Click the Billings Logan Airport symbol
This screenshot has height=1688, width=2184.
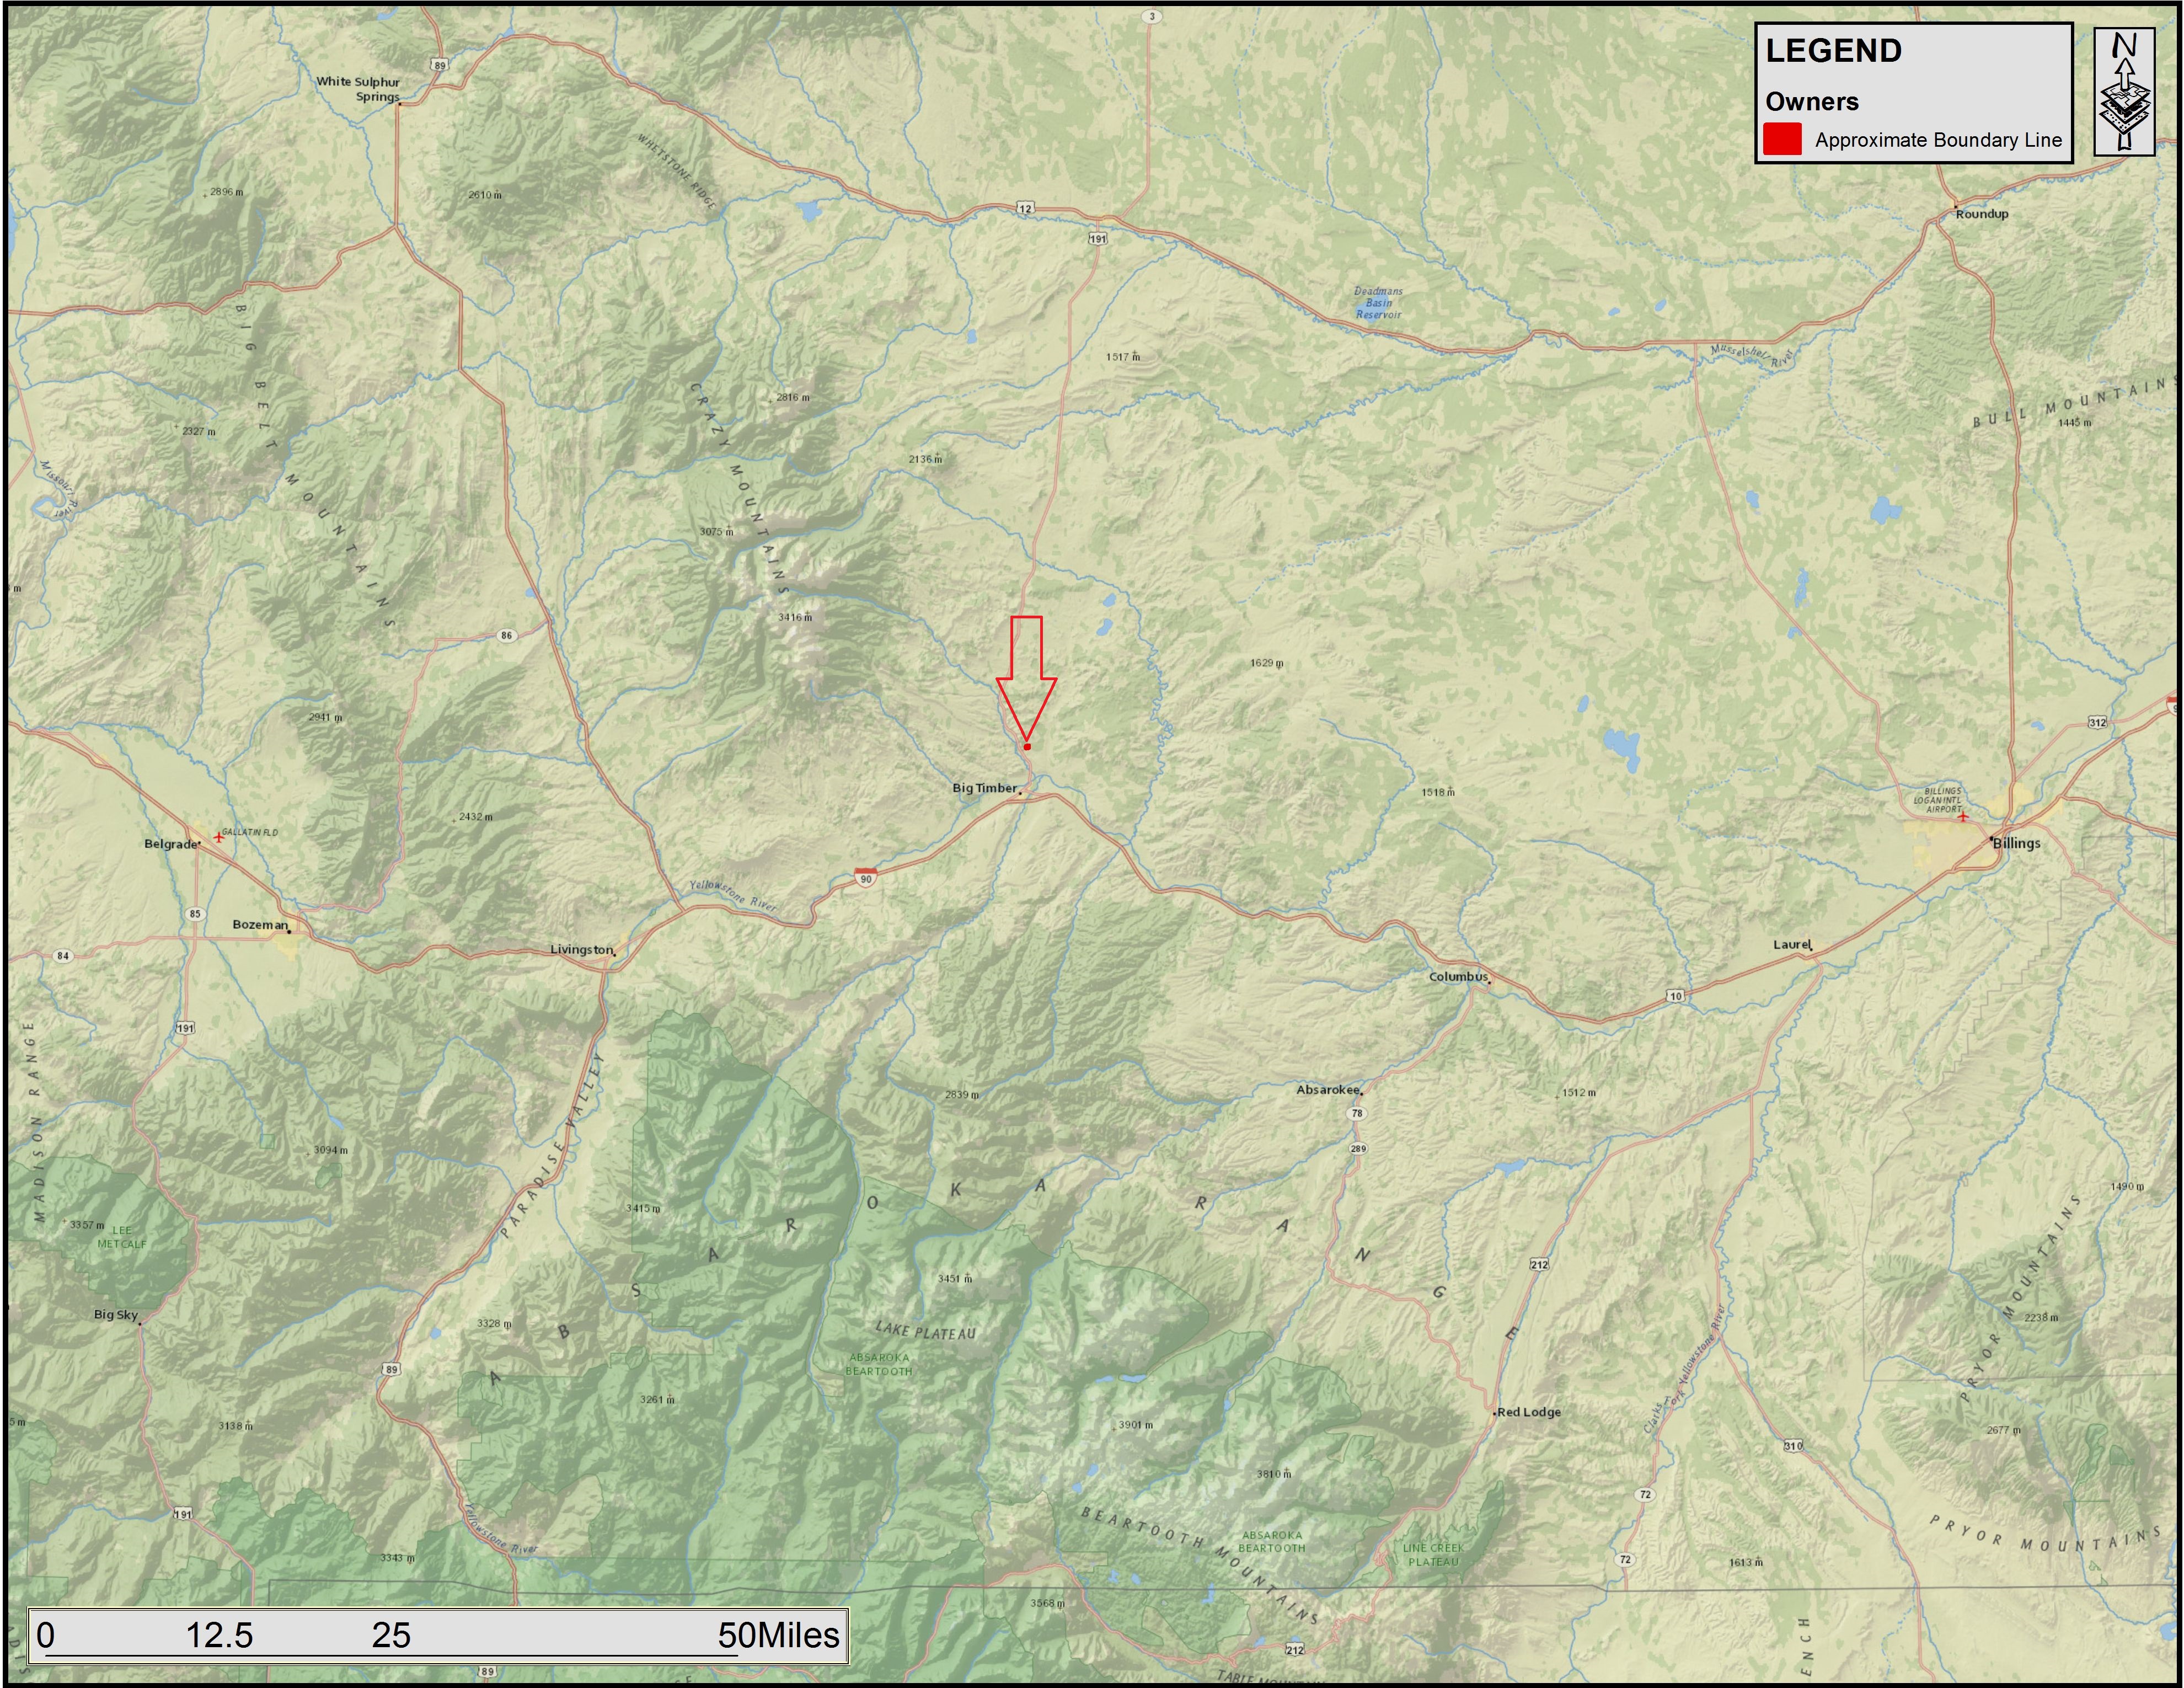pos(1963,817)
